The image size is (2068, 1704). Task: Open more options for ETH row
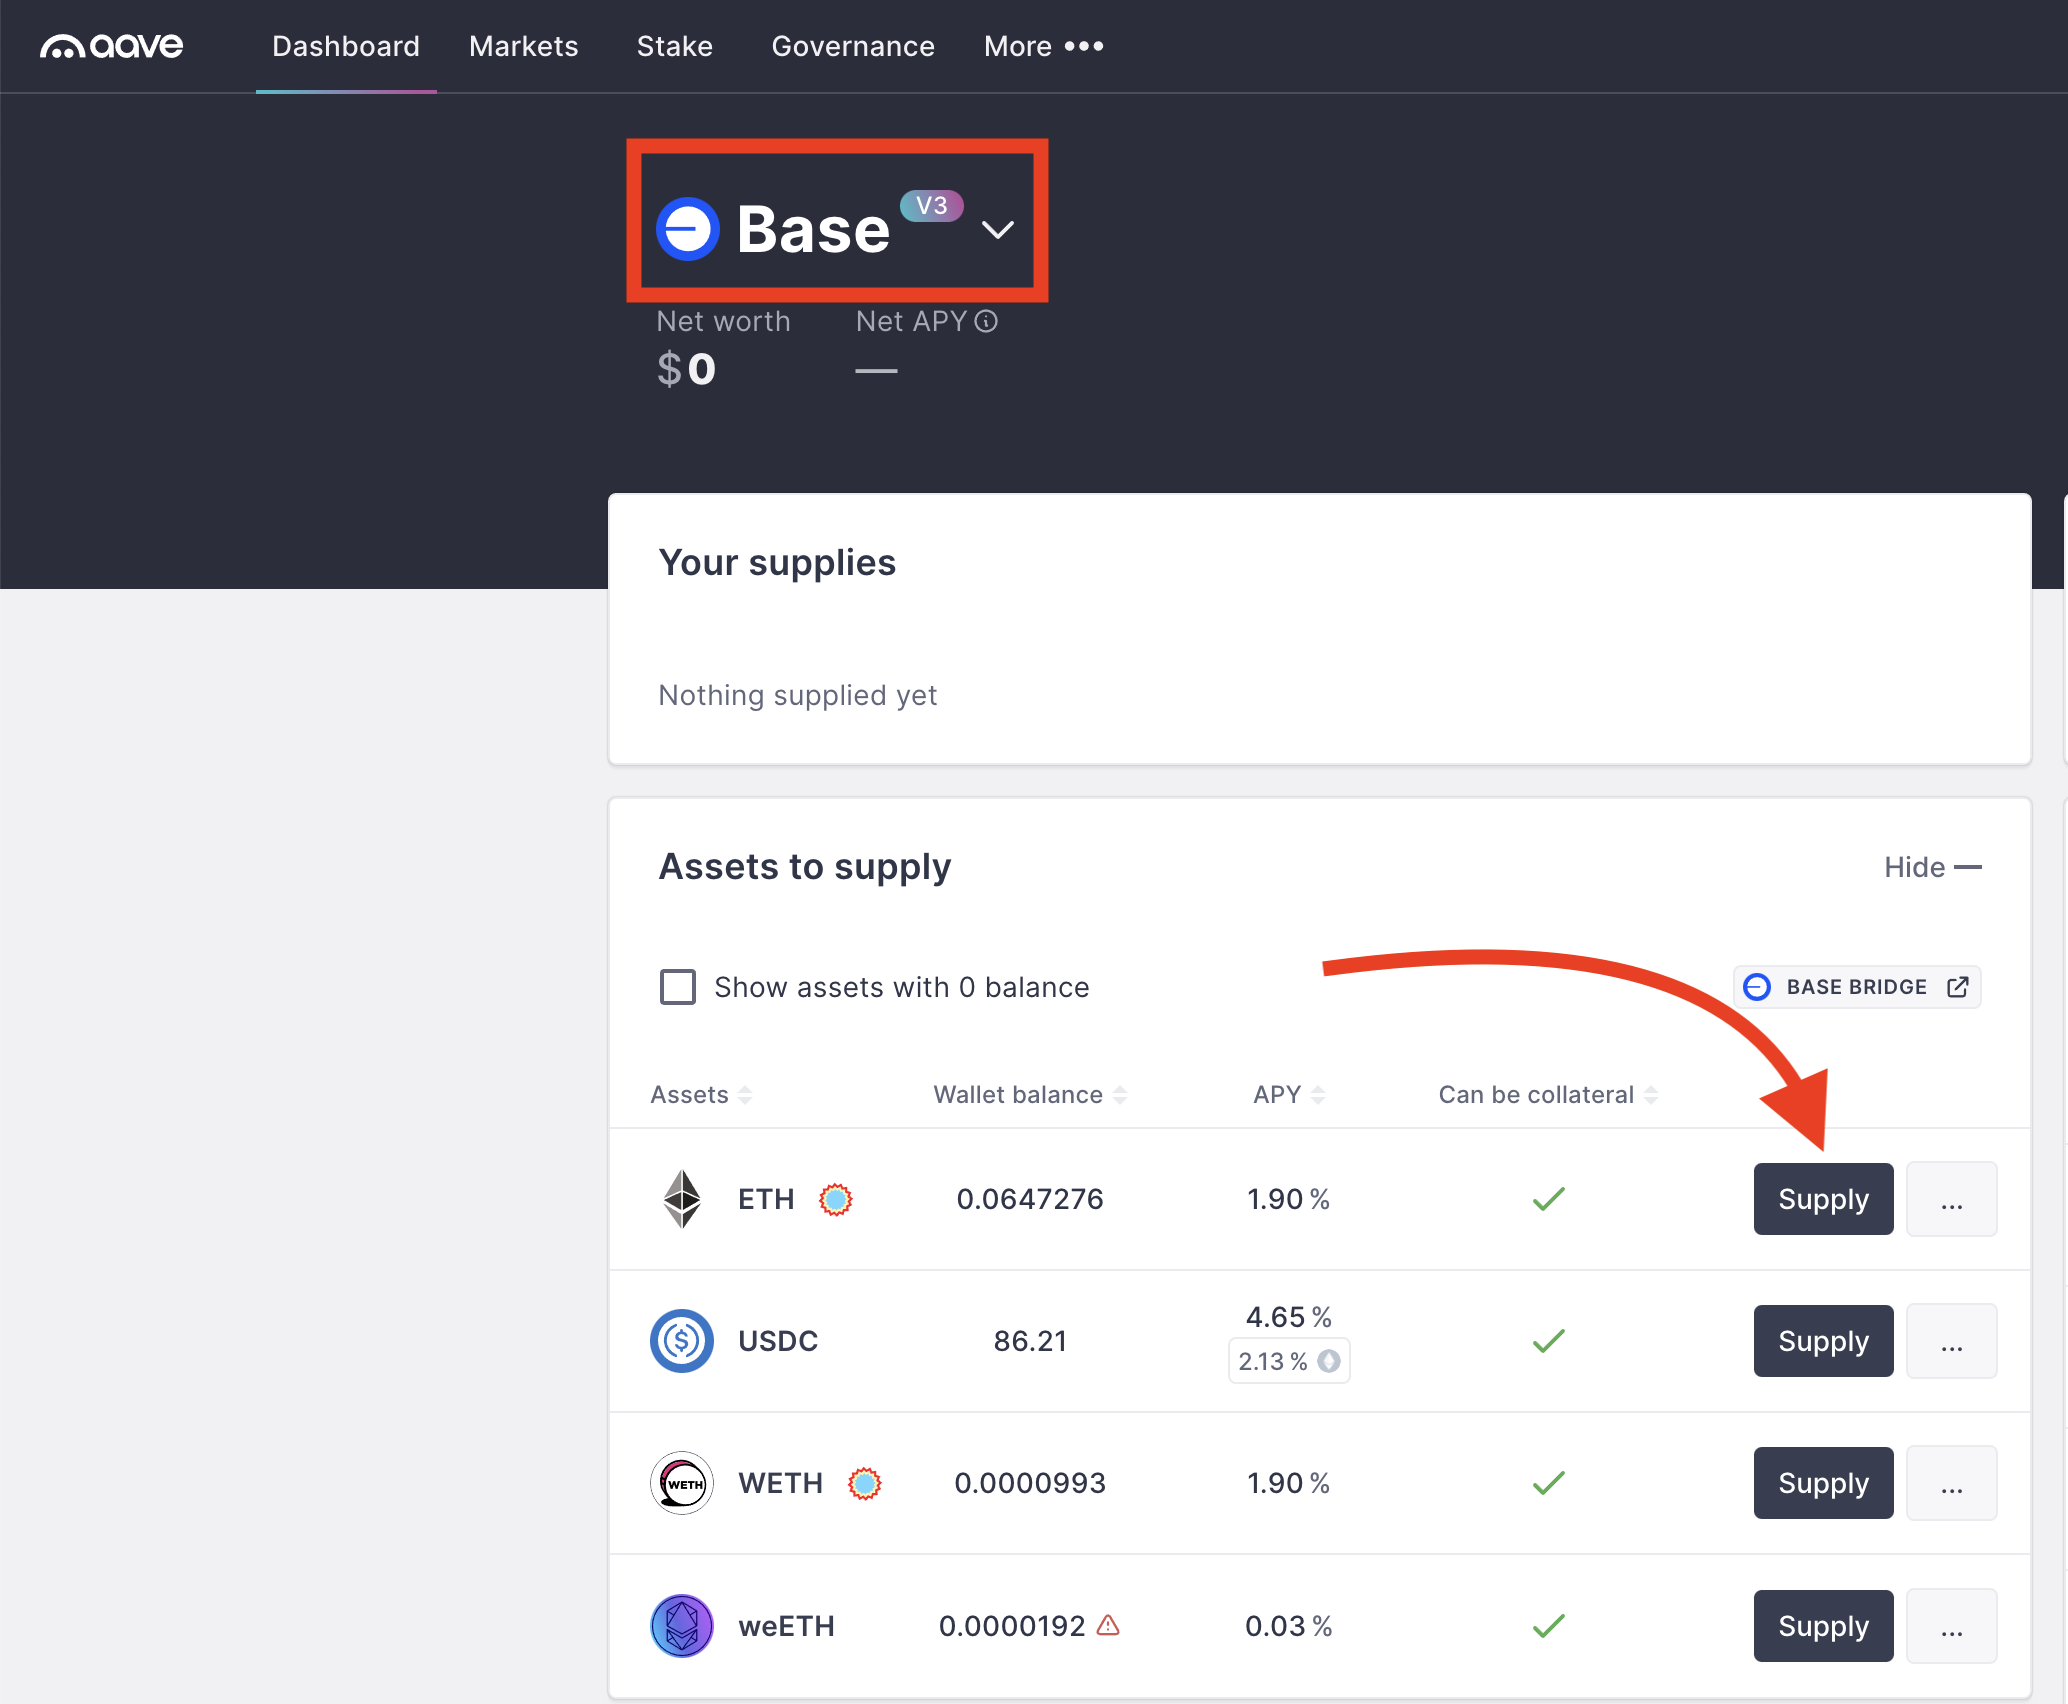1951,1199
